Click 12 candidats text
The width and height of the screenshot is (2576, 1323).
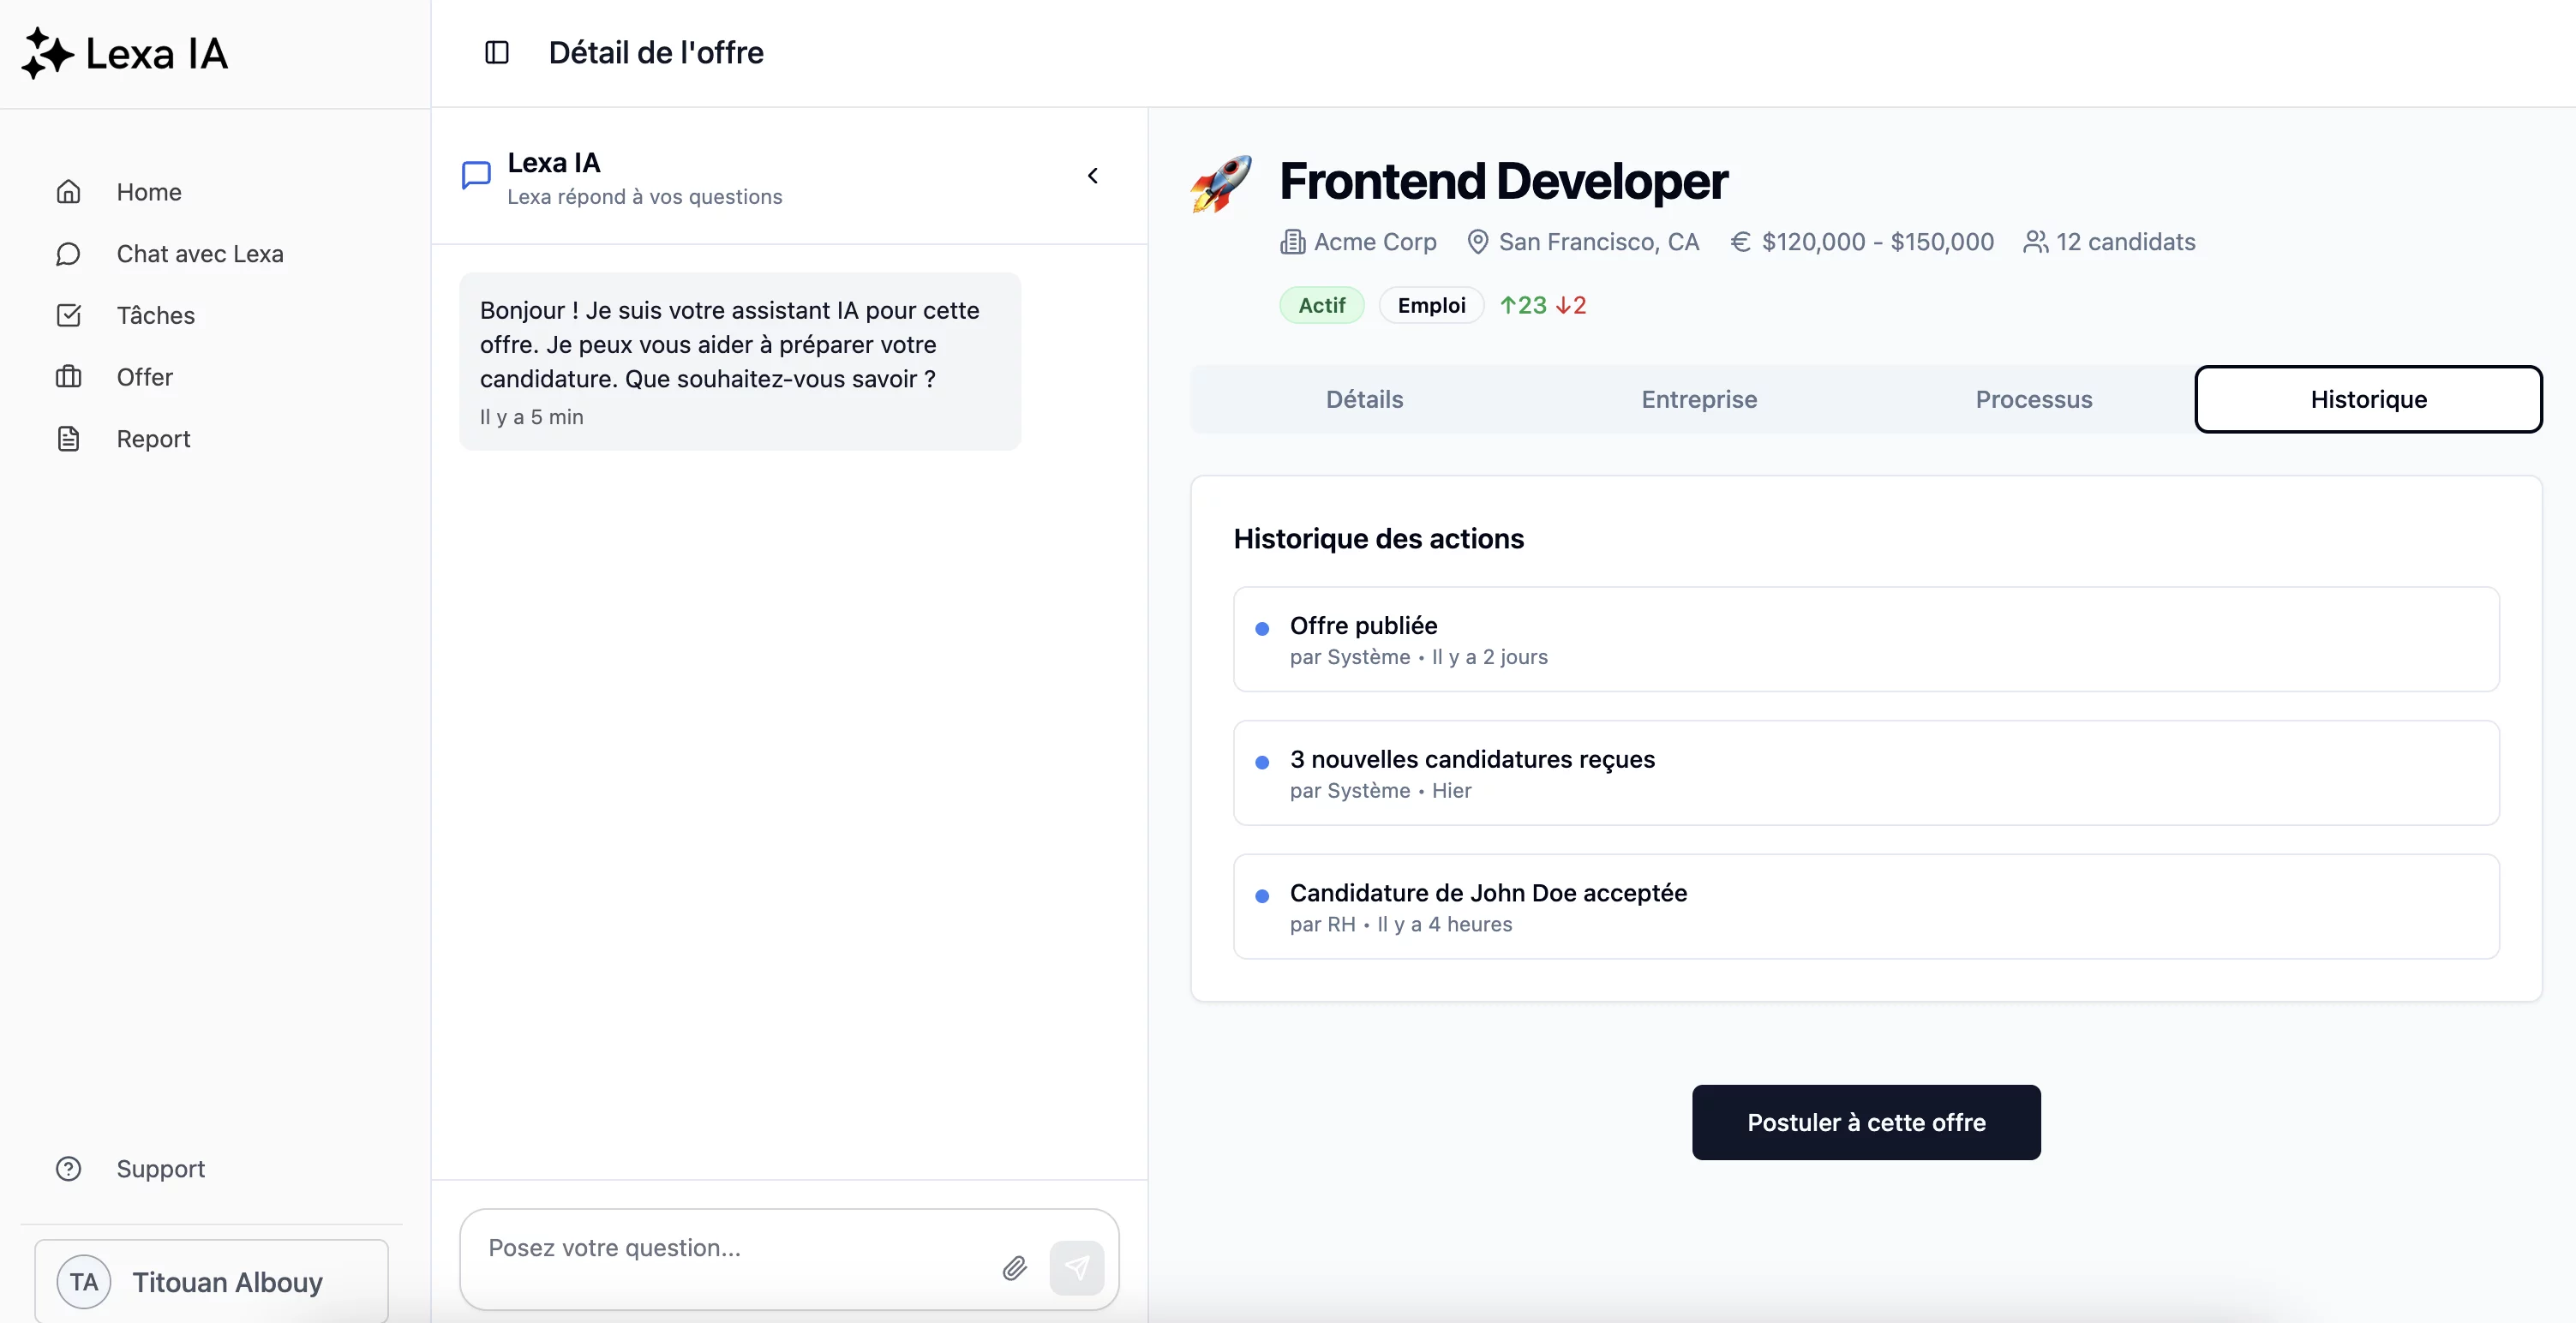(2125, 243)
